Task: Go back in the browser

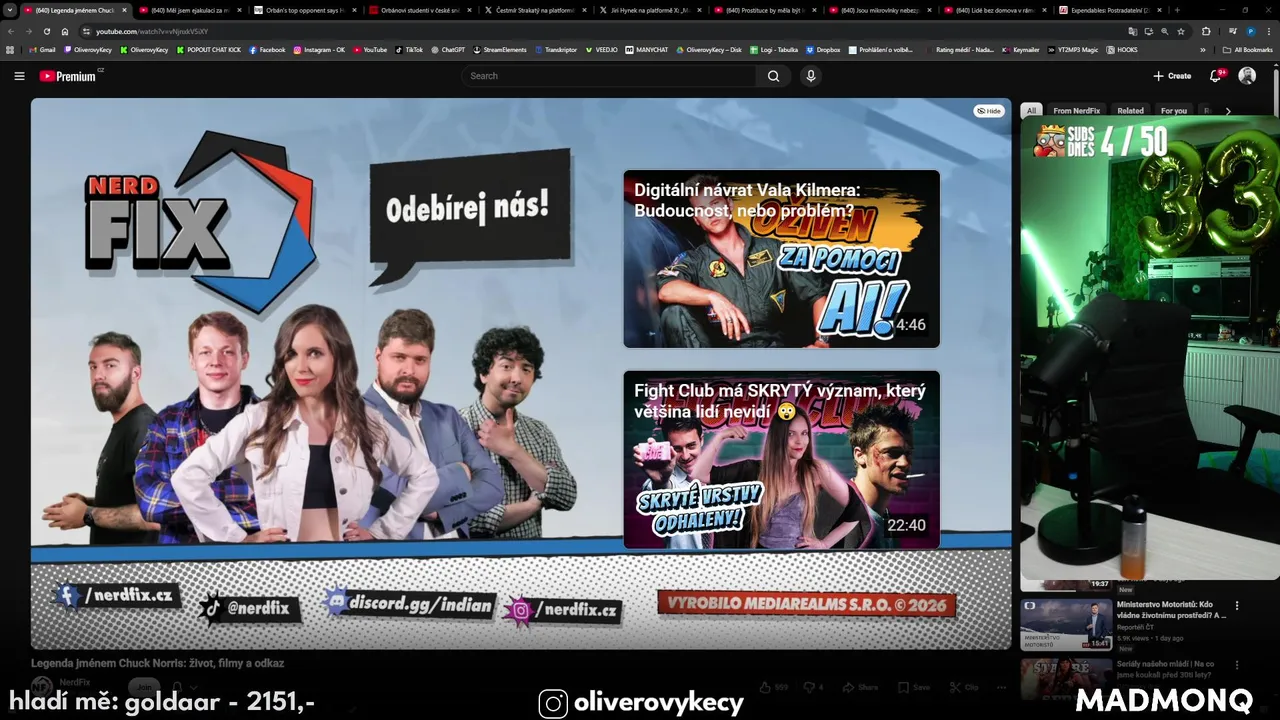Action: click(x=11, y=31)
